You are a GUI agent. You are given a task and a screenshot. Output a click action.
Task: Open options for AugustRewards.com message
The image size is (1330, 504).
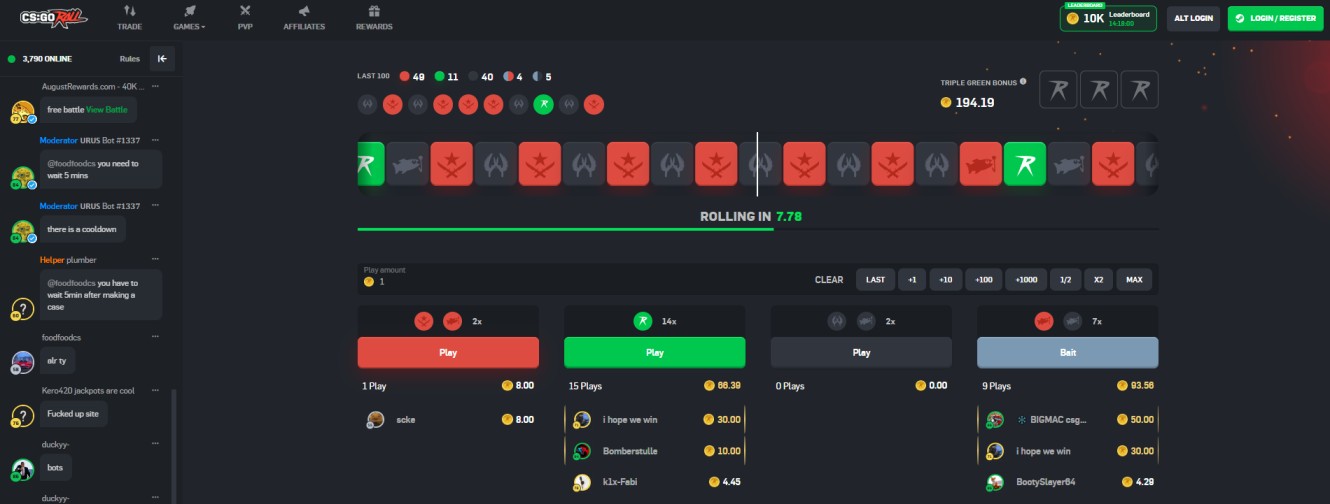click(156, 86)
